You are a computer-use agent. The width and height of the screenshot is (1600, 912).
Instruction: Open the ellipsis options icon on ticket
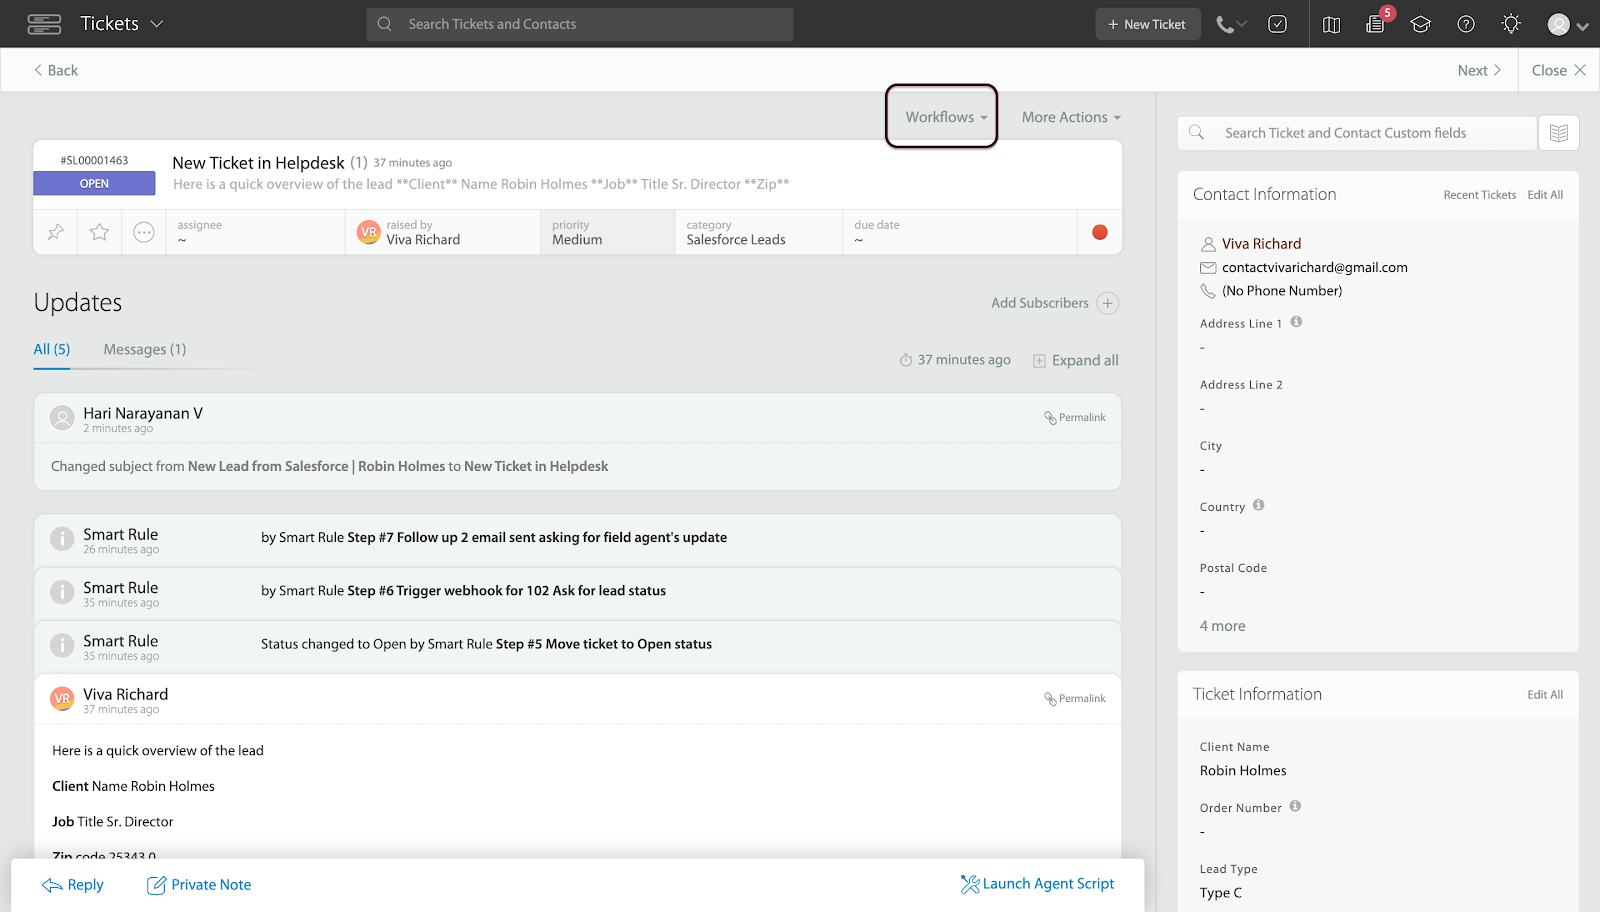pyautogui.click(x=144, y=232)
